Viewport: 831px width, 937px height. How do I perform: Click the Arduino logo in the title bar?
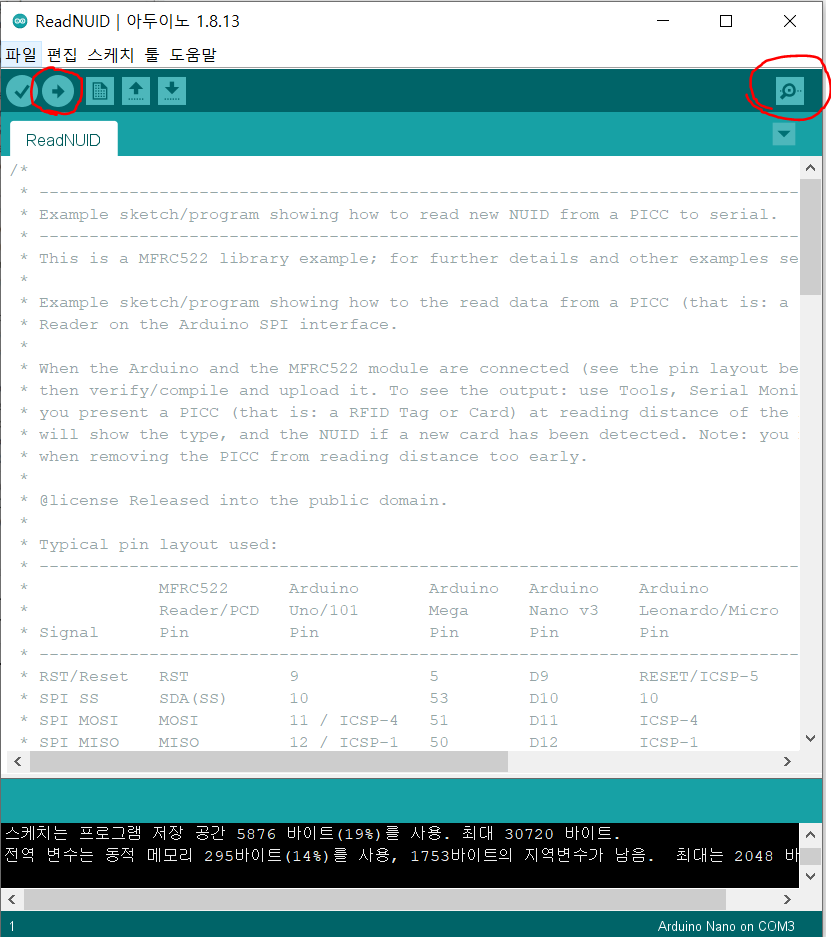tap(20, 21)
